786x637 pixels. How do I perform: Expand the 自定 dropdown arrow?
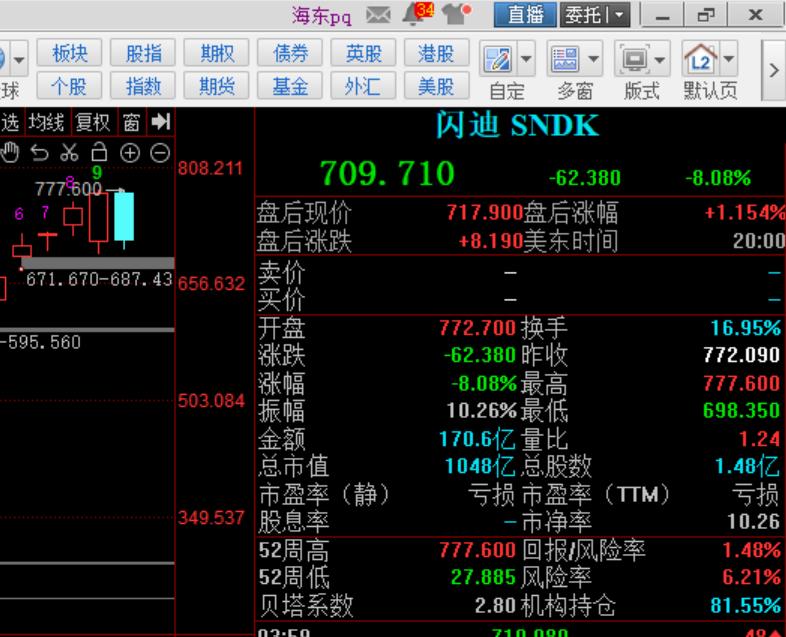tap(526, 59)
